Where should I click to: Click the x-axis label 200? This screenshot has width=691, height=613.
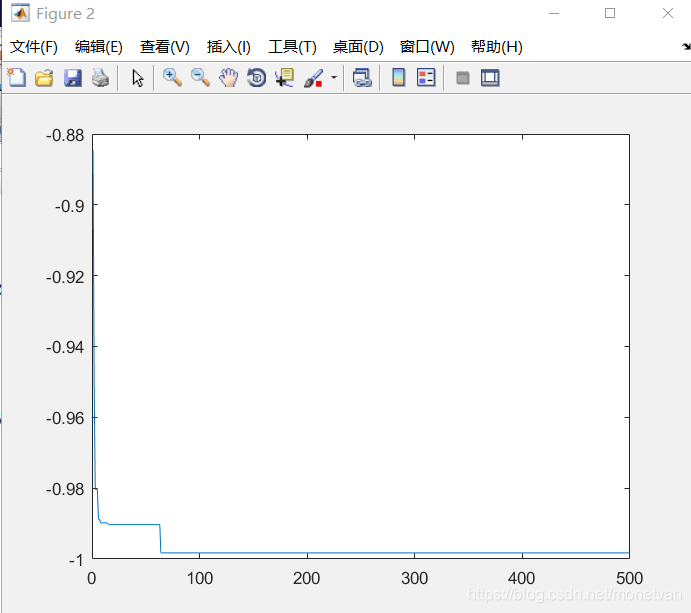coord(307,578)
